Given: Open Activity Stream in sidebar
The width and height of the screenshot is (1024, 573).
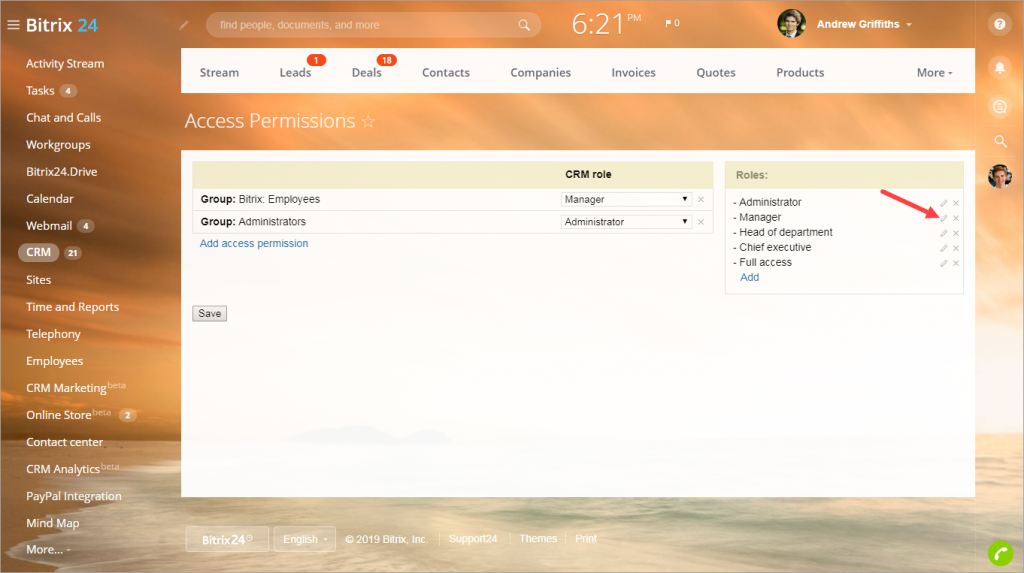Looking at the screenshot, I should 65,63.
